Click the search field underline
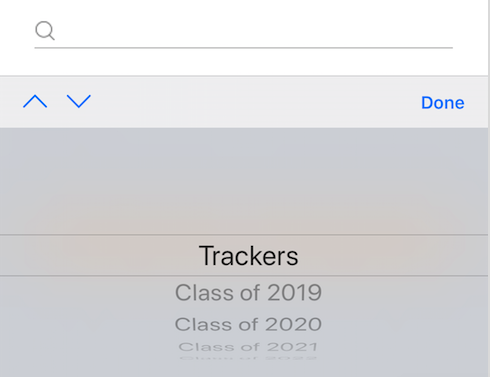This screenshot has height=377, width=490. tap(244, 48)
